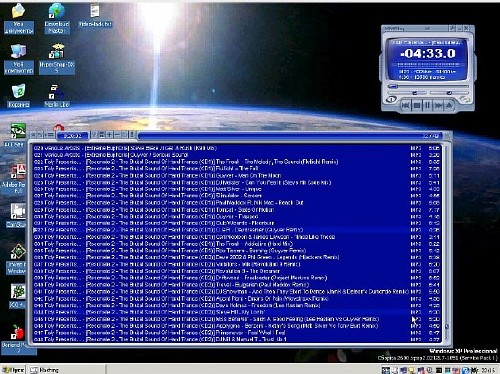Click the system tray clock
The width and height of the screenshot is (500, 374).
(489, 370)
